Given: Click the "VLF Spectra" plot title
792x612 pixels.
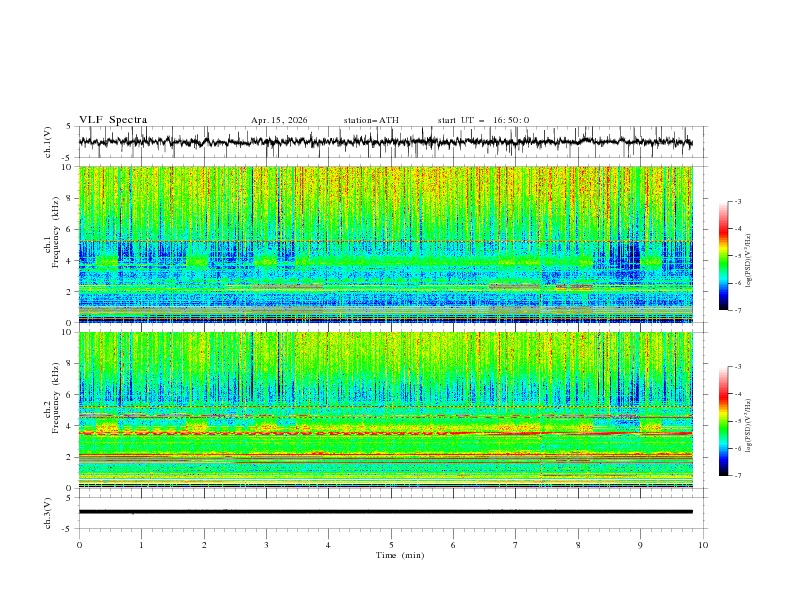Looking at the screenshot, I should 113,120.
